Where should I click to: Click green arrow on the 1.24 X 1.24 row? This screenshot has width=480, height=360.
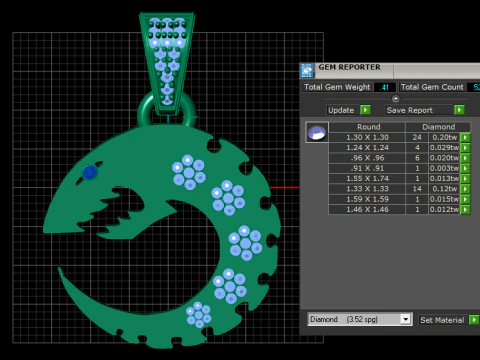tap(465, 148)
